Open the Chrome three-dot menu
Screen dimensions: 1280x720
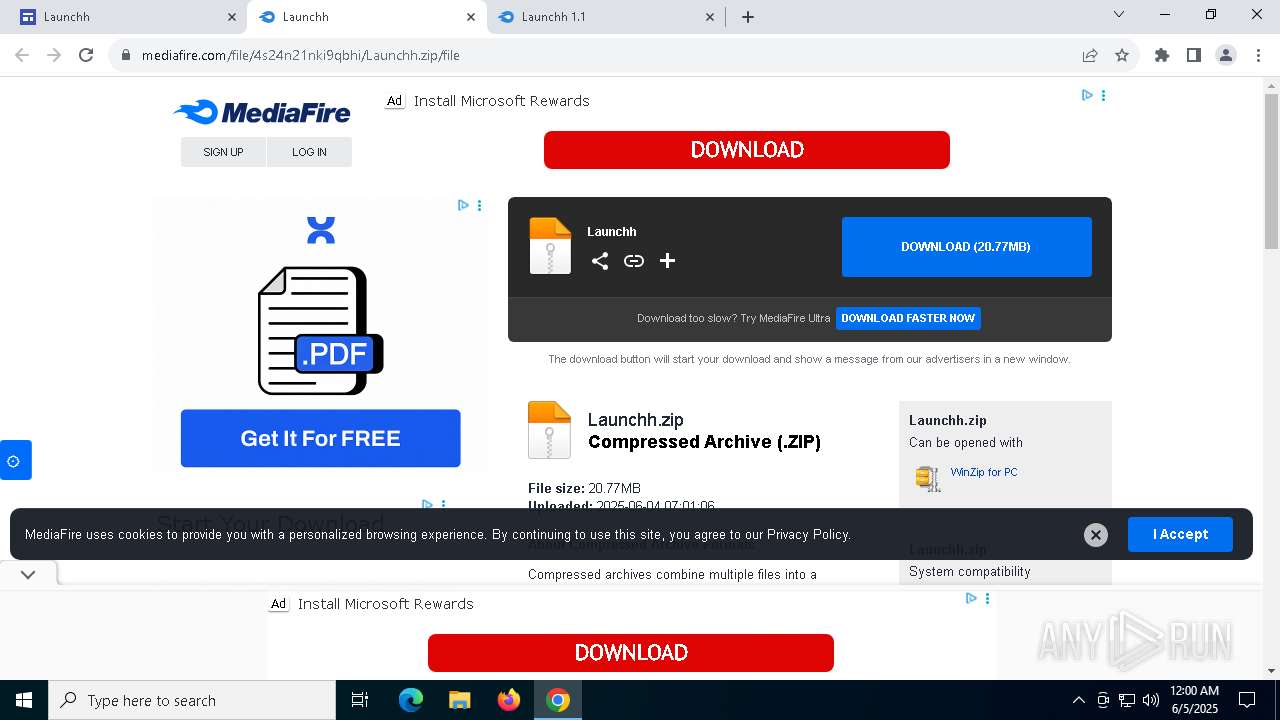1257,55
